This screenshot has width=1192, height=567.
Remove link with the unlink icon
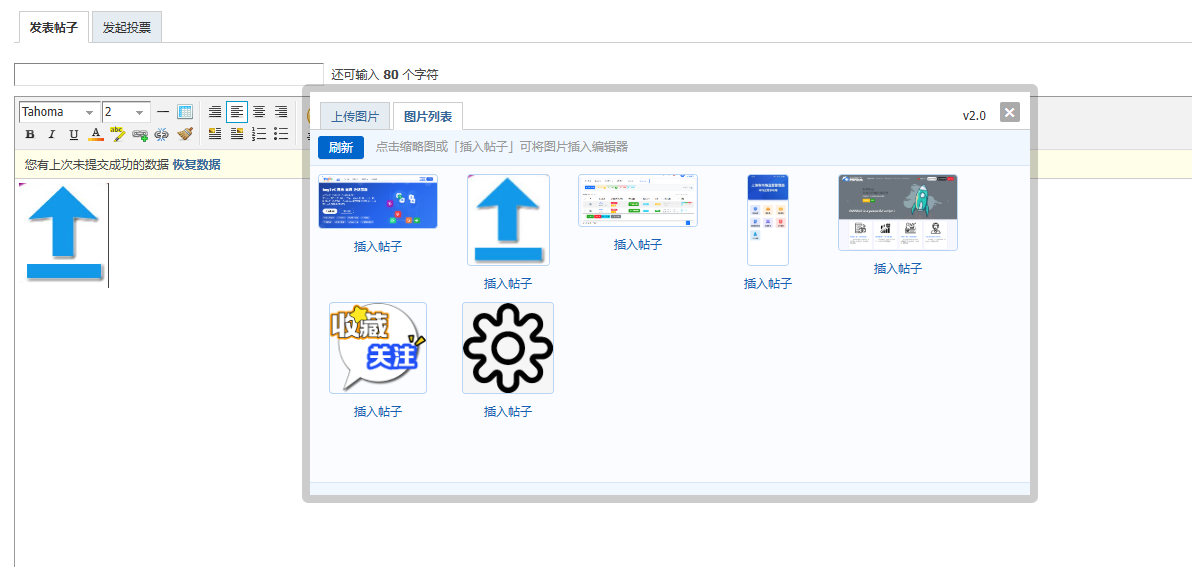161,135
